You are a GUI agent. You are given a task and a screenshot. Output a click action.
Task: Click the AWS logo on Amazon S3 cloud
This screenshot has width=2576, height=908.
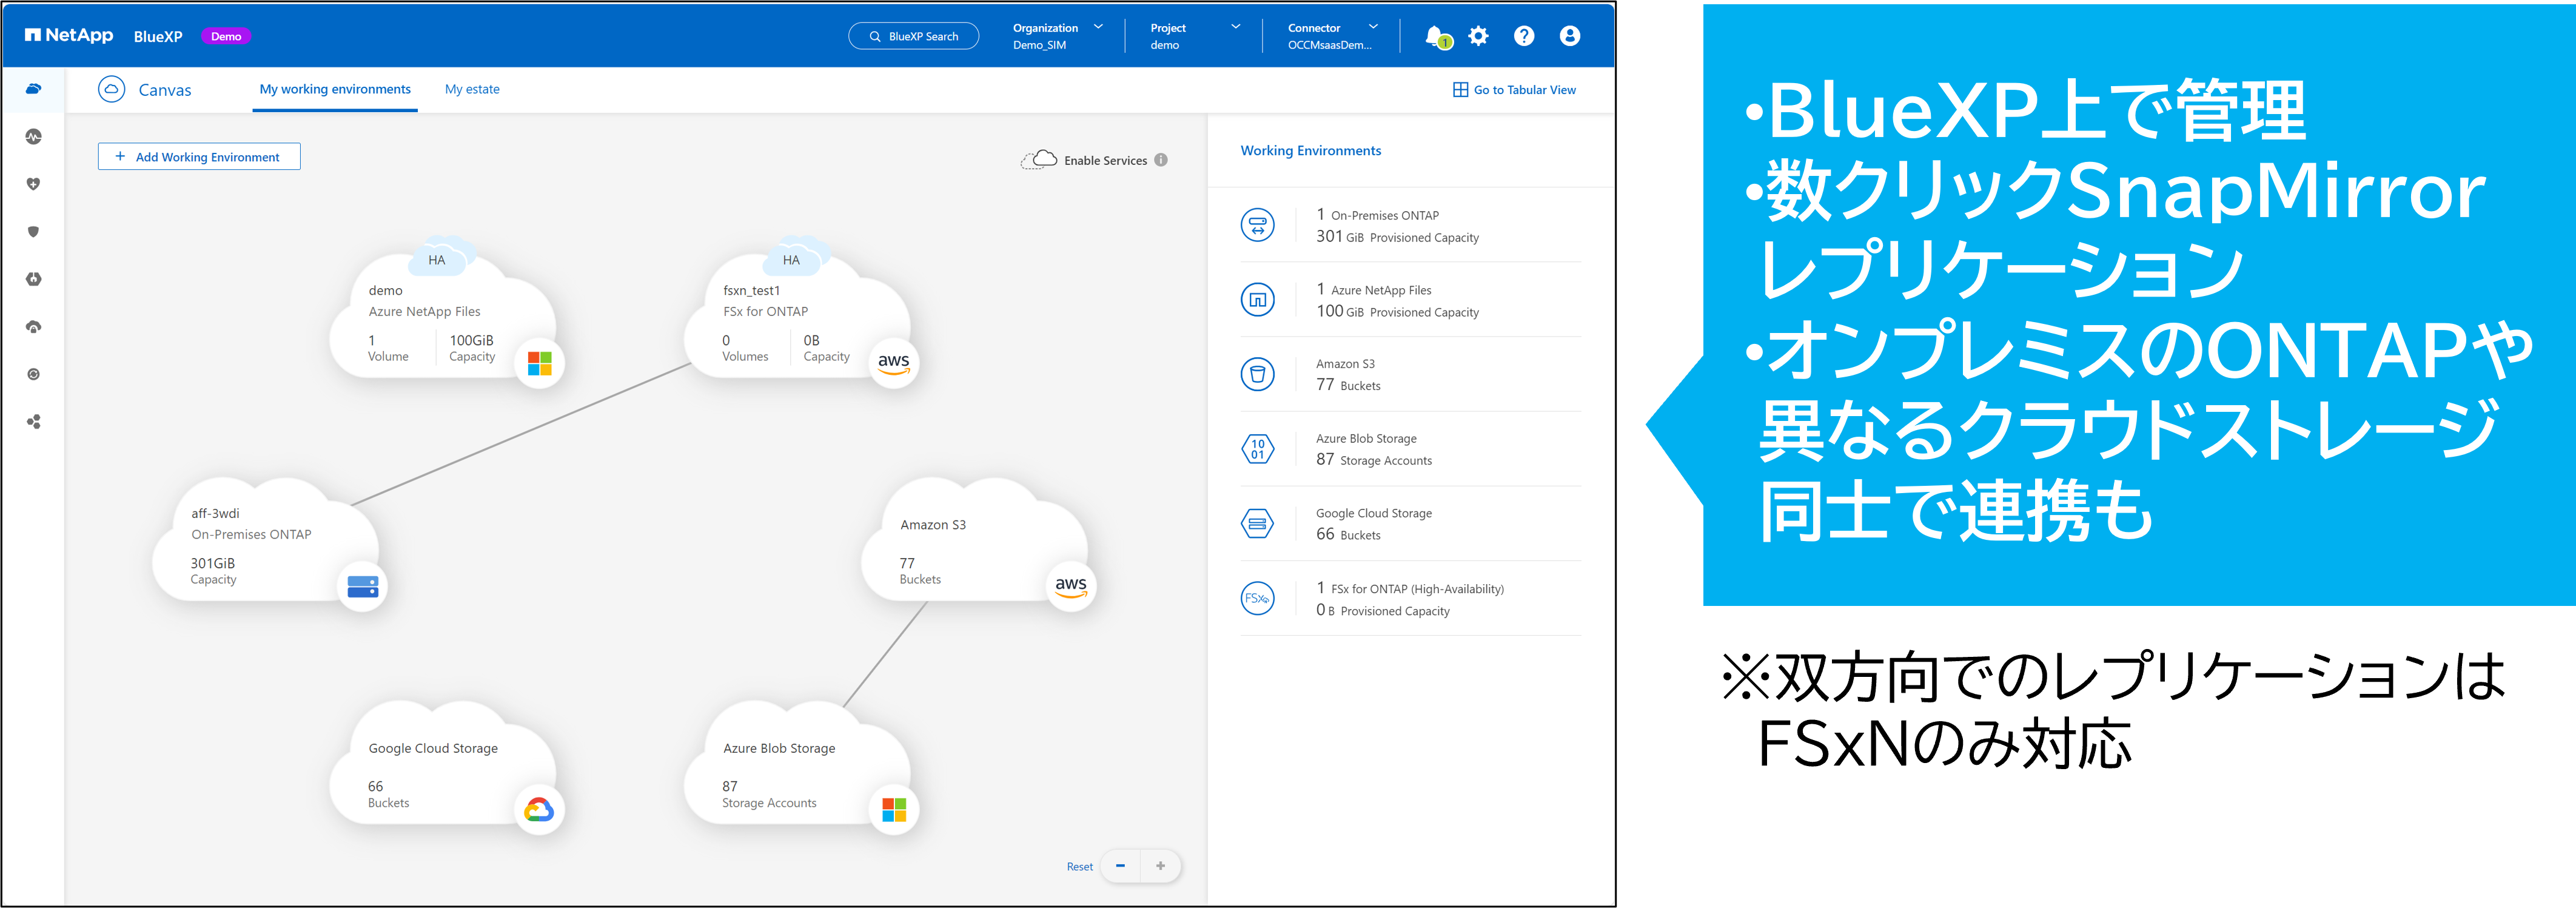pyautogui.click(x=1070, y=586)
